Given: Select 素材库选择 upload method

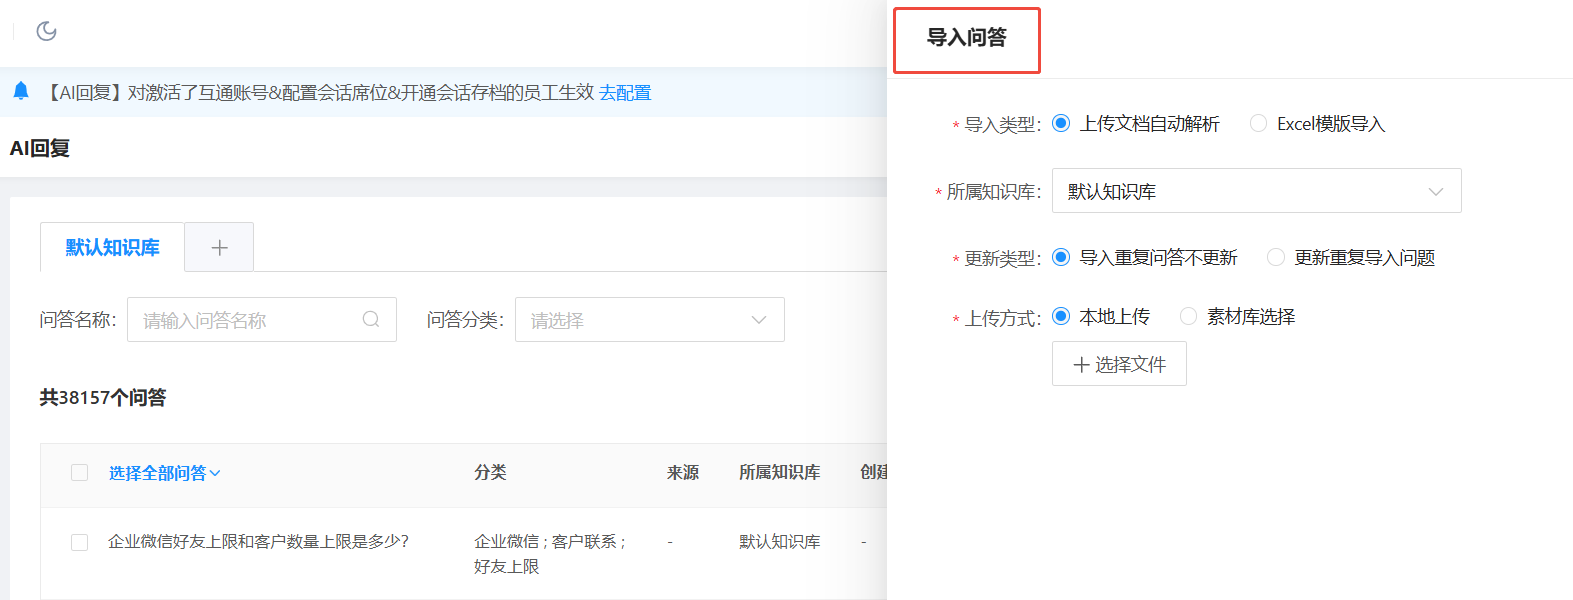Looking at the screenshot, I should [x=1188, y=316].
